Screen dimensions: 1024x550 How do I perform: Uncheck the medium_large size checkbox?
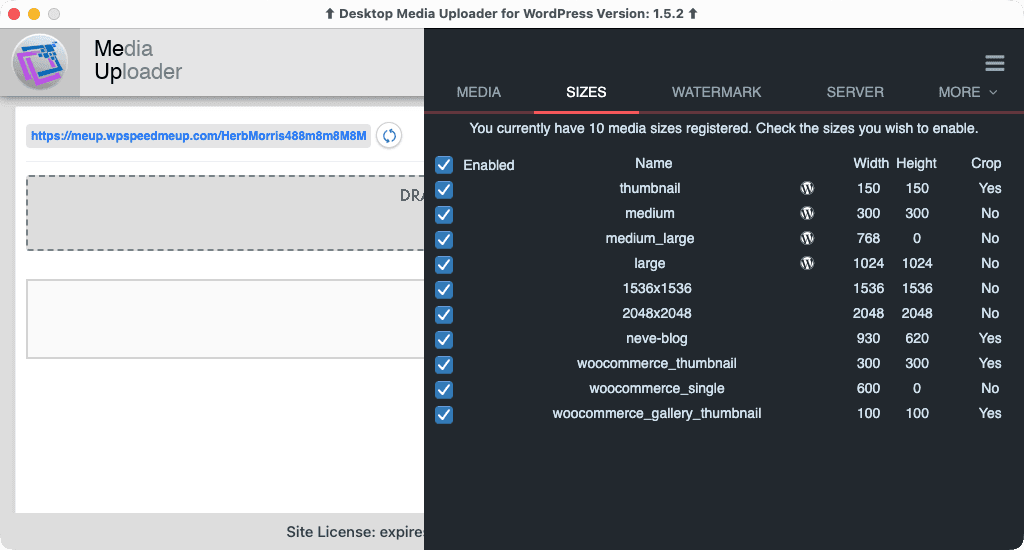click(444, 240)
